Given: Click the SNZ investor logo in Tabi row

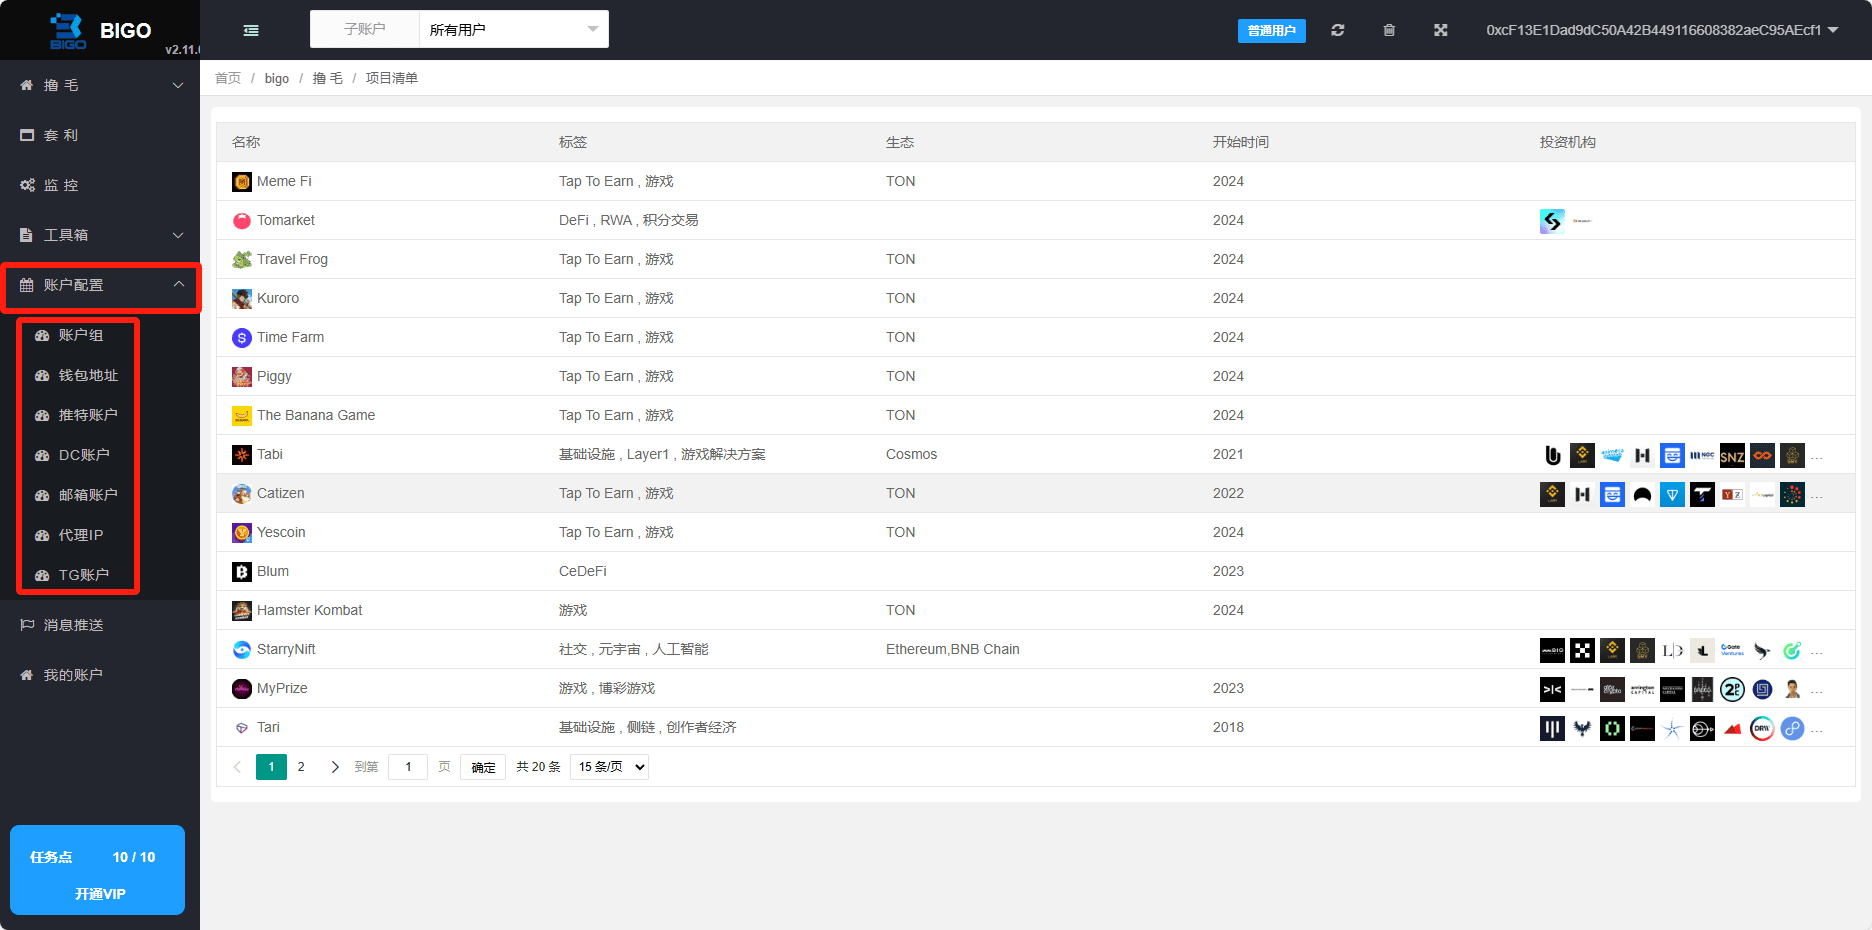Looking at the screenshot, I should point(1732,456).
